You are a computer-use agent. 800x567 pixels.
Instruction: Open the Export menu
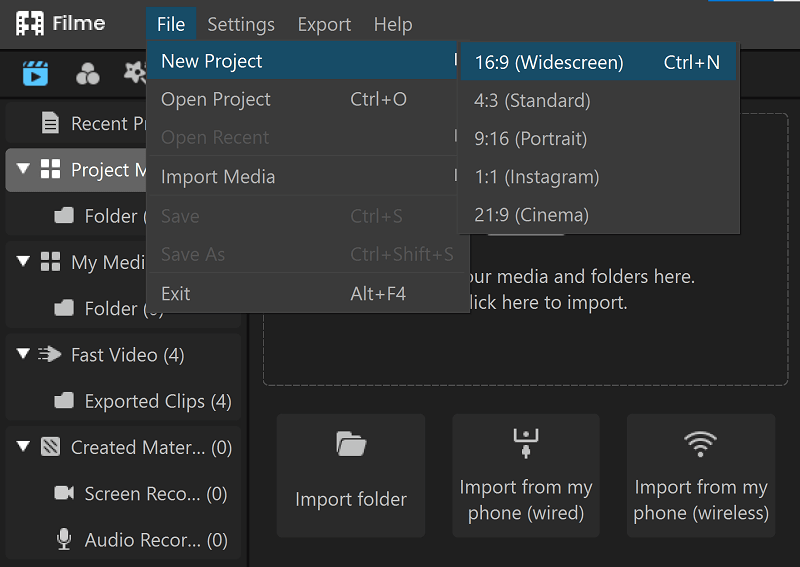[324, 24]
